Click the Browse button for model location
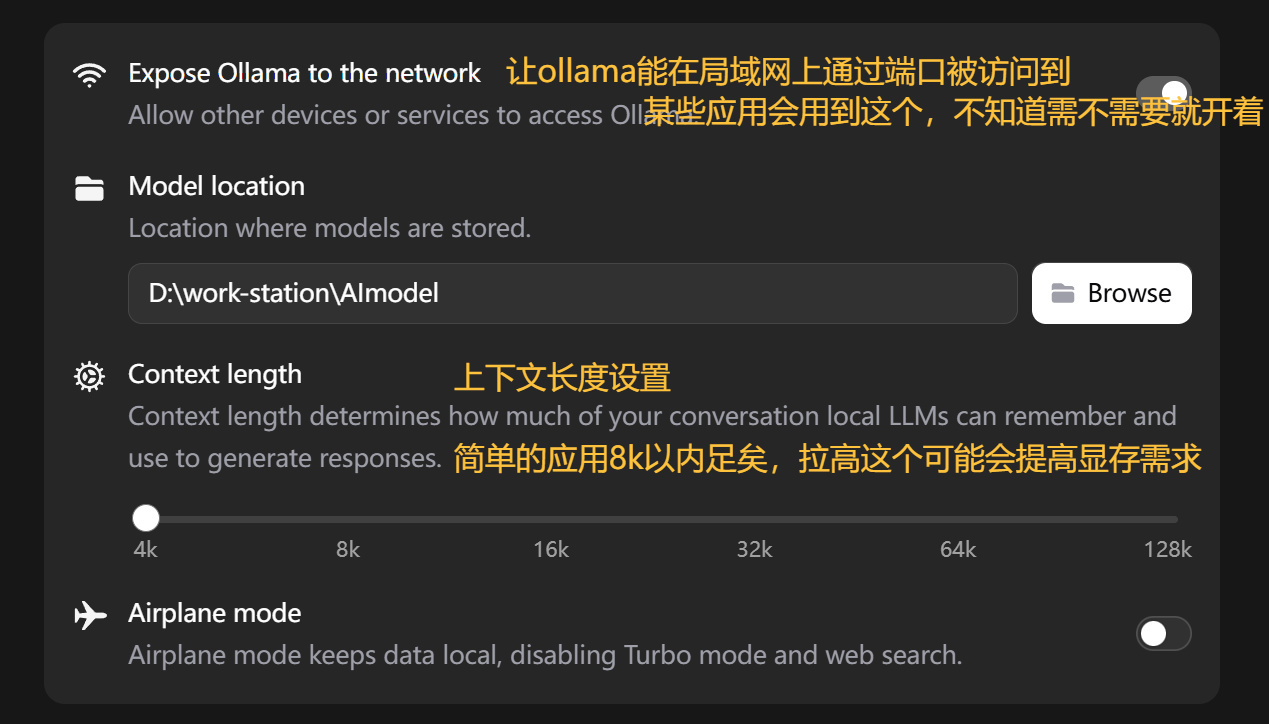This screenshot has height=724, width=1269. point(1111,293)
